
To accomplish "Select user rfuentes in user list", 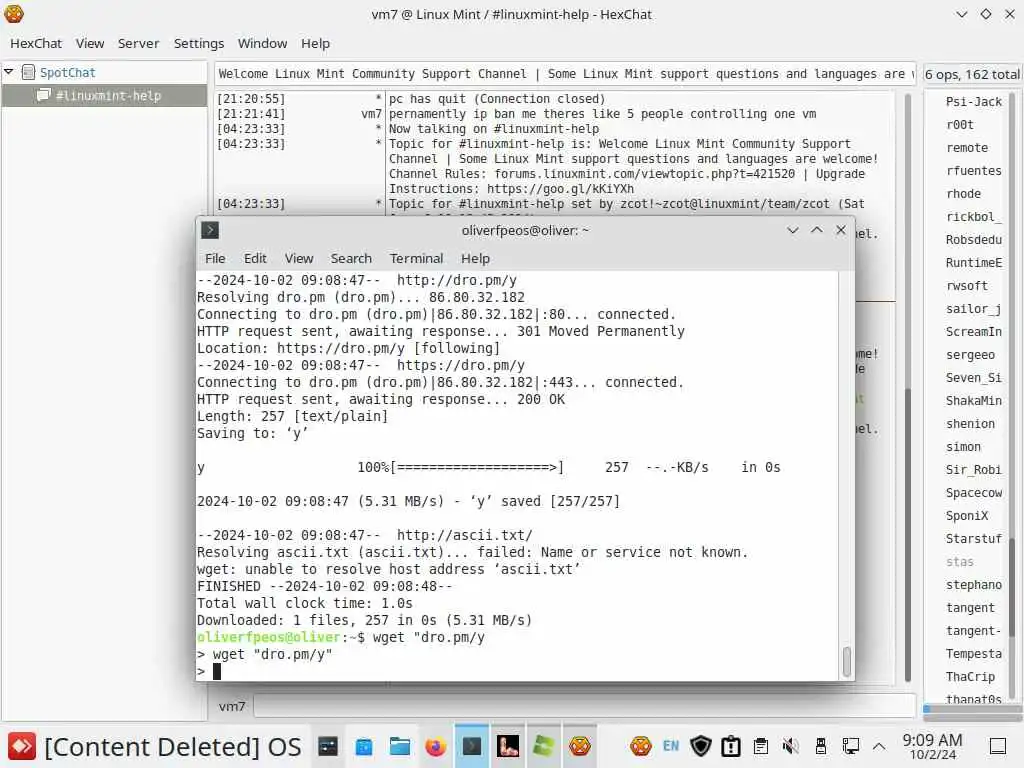I will (x=973, y=170).
